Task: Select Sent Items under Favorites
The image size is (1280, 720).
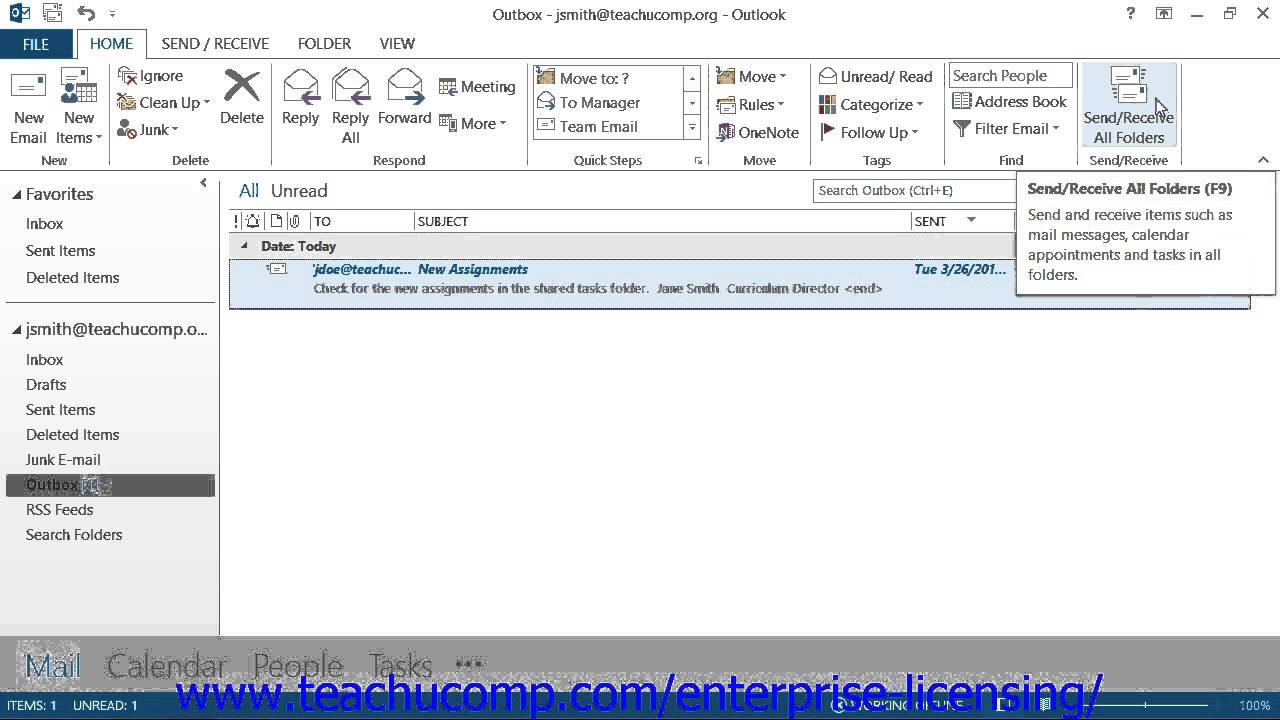Action: pos(60,251)
